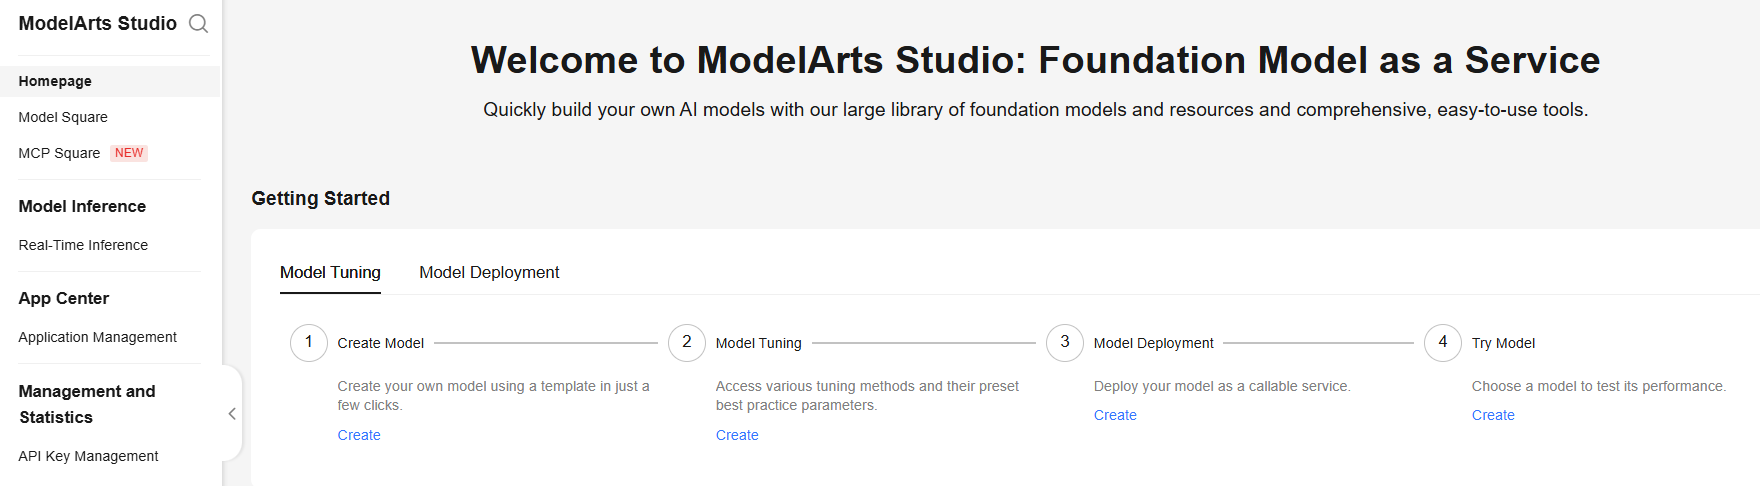Click Create link under Create Model step
The width and height of the screenshot is (1760, 486).
tap(359, 435)
